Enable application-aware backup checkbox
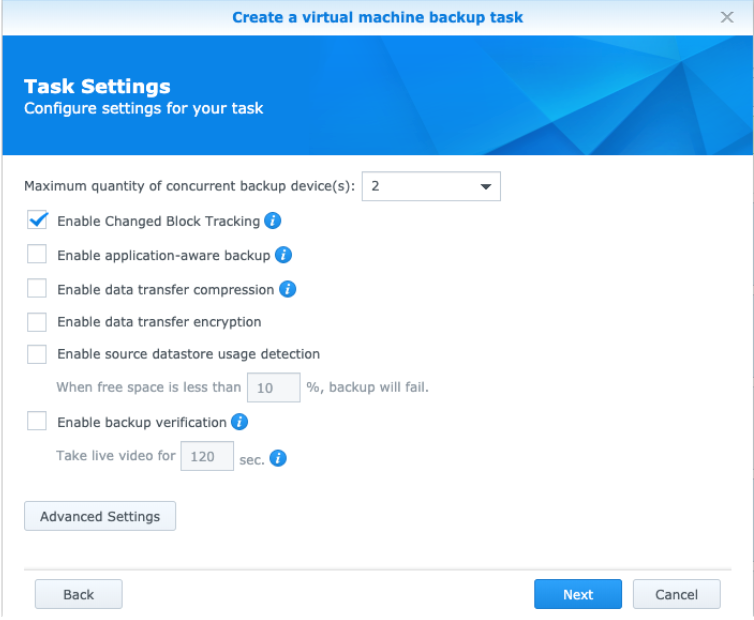The image size is (754, 620). (x=37, y=254)
